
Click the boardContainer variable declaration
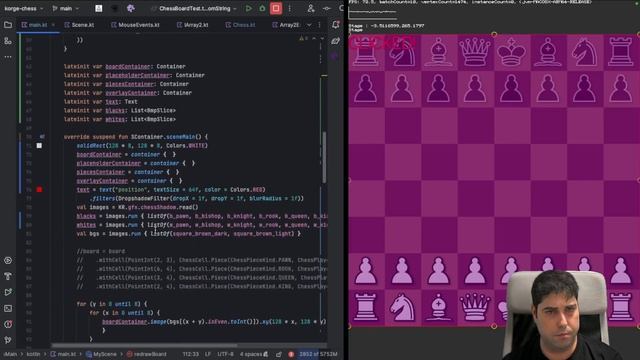128,67
